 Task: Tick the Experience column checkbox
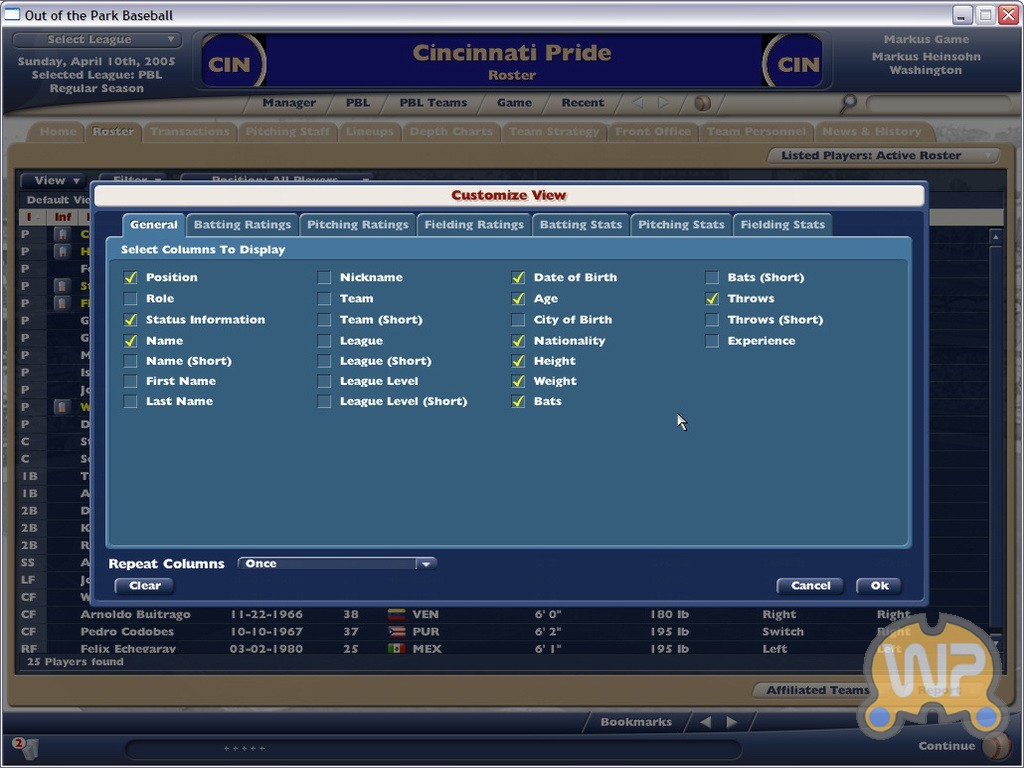pos(712,341)
